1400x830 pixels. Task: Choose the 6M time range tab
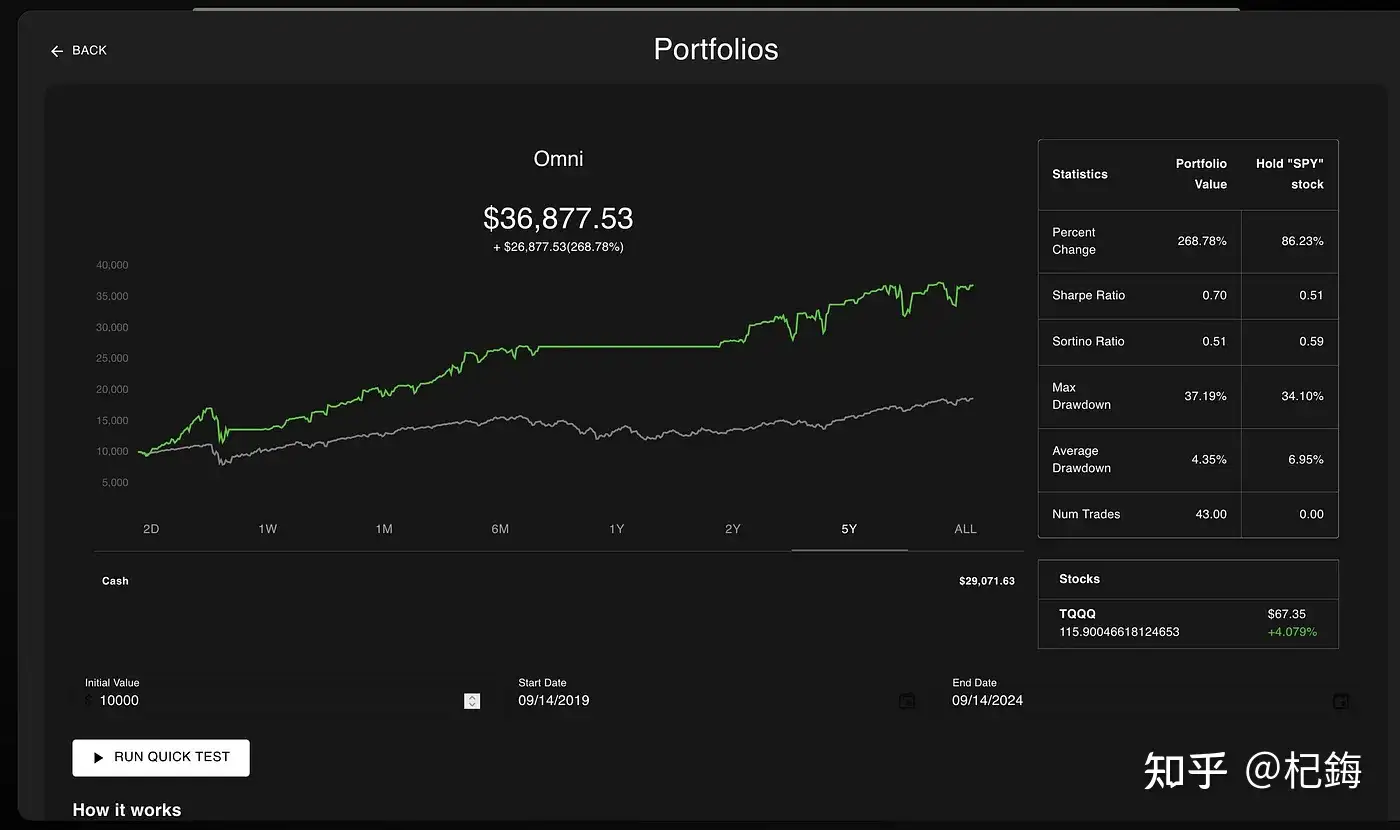pyautogui.click(x=500, y=529)
